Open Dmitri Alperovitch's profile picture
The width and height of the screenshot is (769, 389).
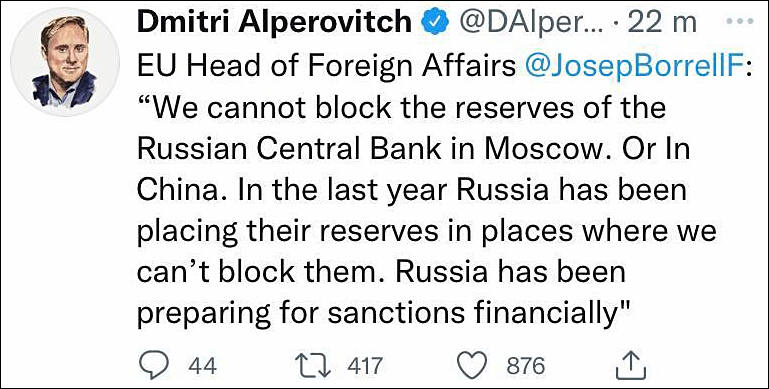tap(65, 61)
